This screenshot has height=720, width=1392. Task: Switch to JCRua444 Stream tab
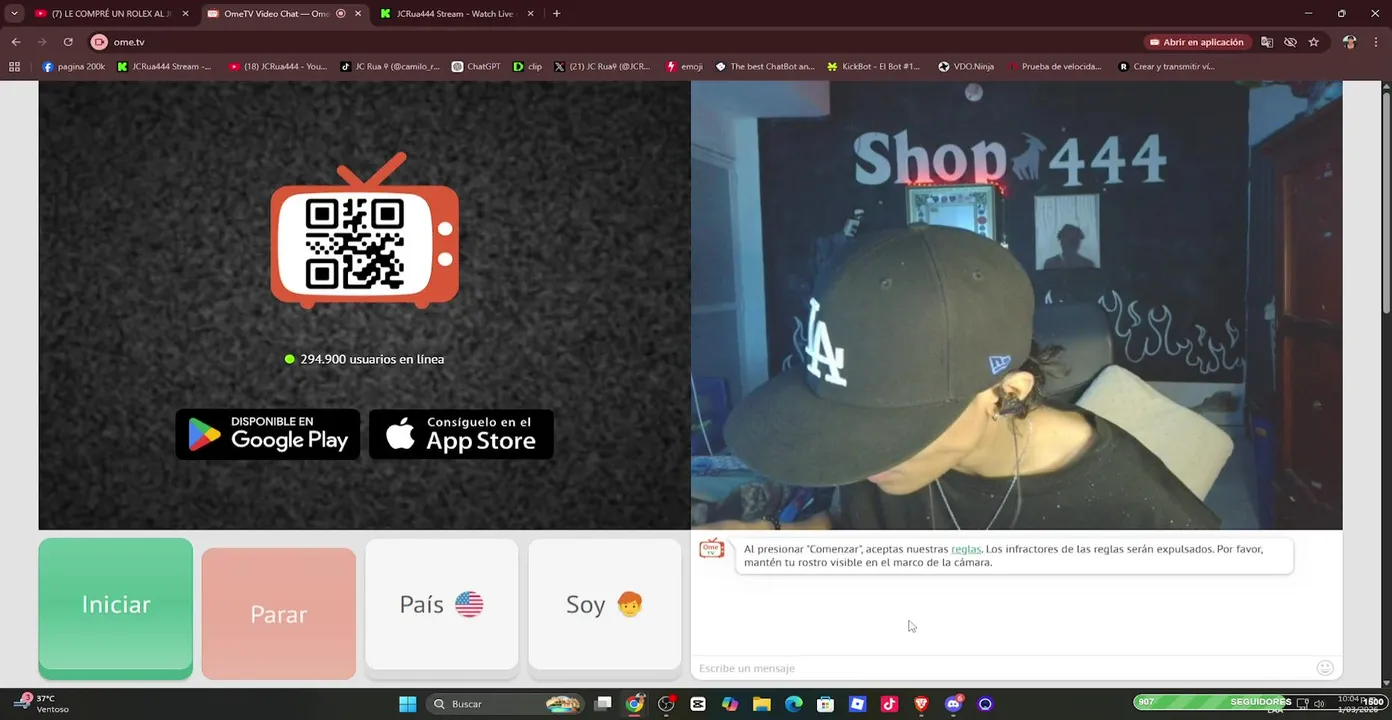pyautogui.click(x=455, y=14)
